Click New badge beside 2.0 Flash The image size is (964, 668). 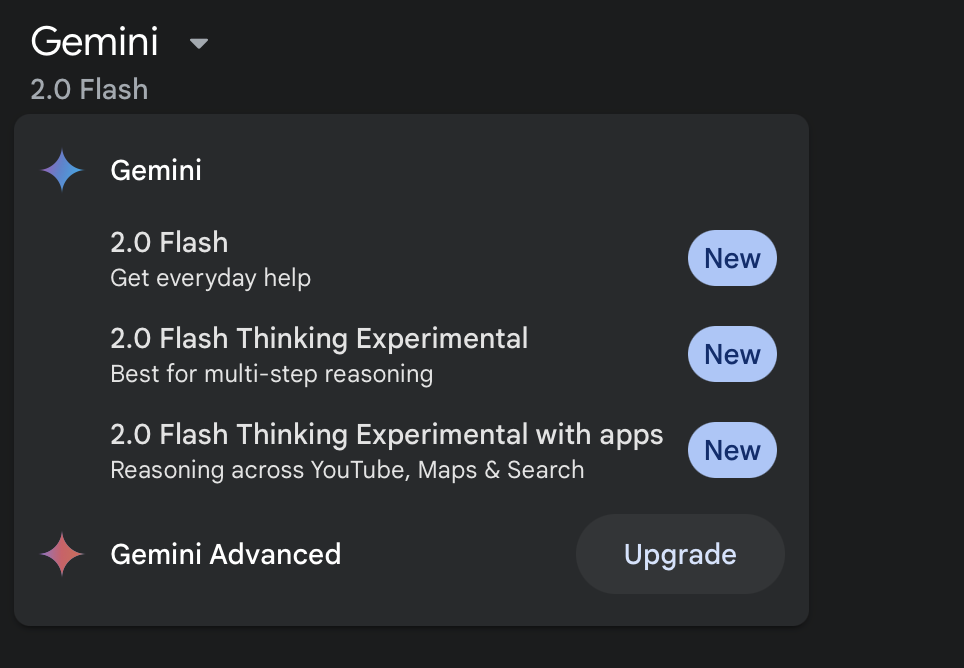click(x=732, y=258)
